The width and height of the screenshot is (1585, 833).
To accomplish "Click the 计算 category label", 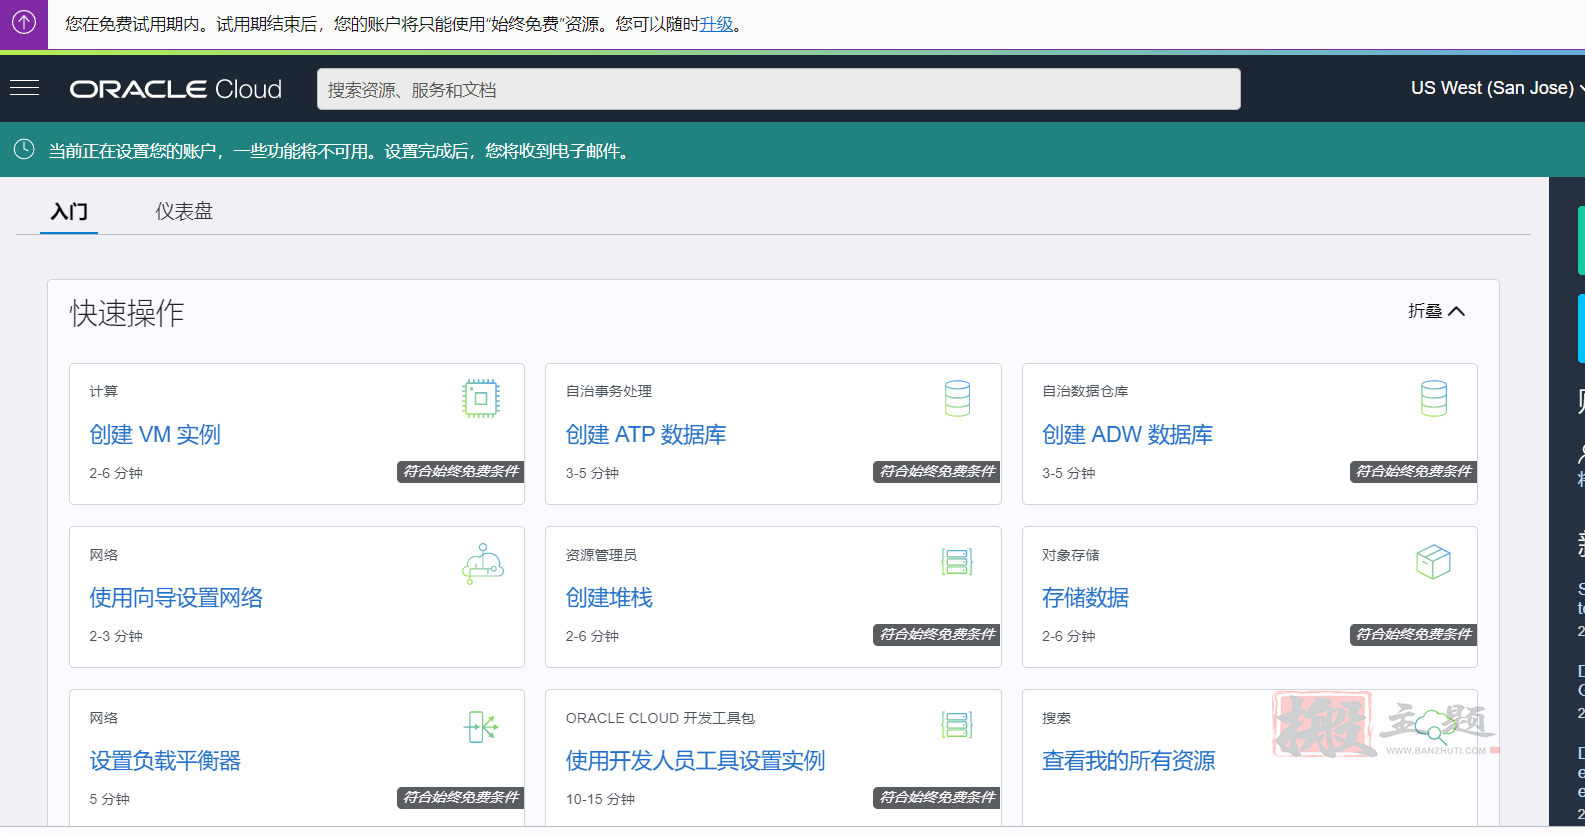I will pos(103,391).
